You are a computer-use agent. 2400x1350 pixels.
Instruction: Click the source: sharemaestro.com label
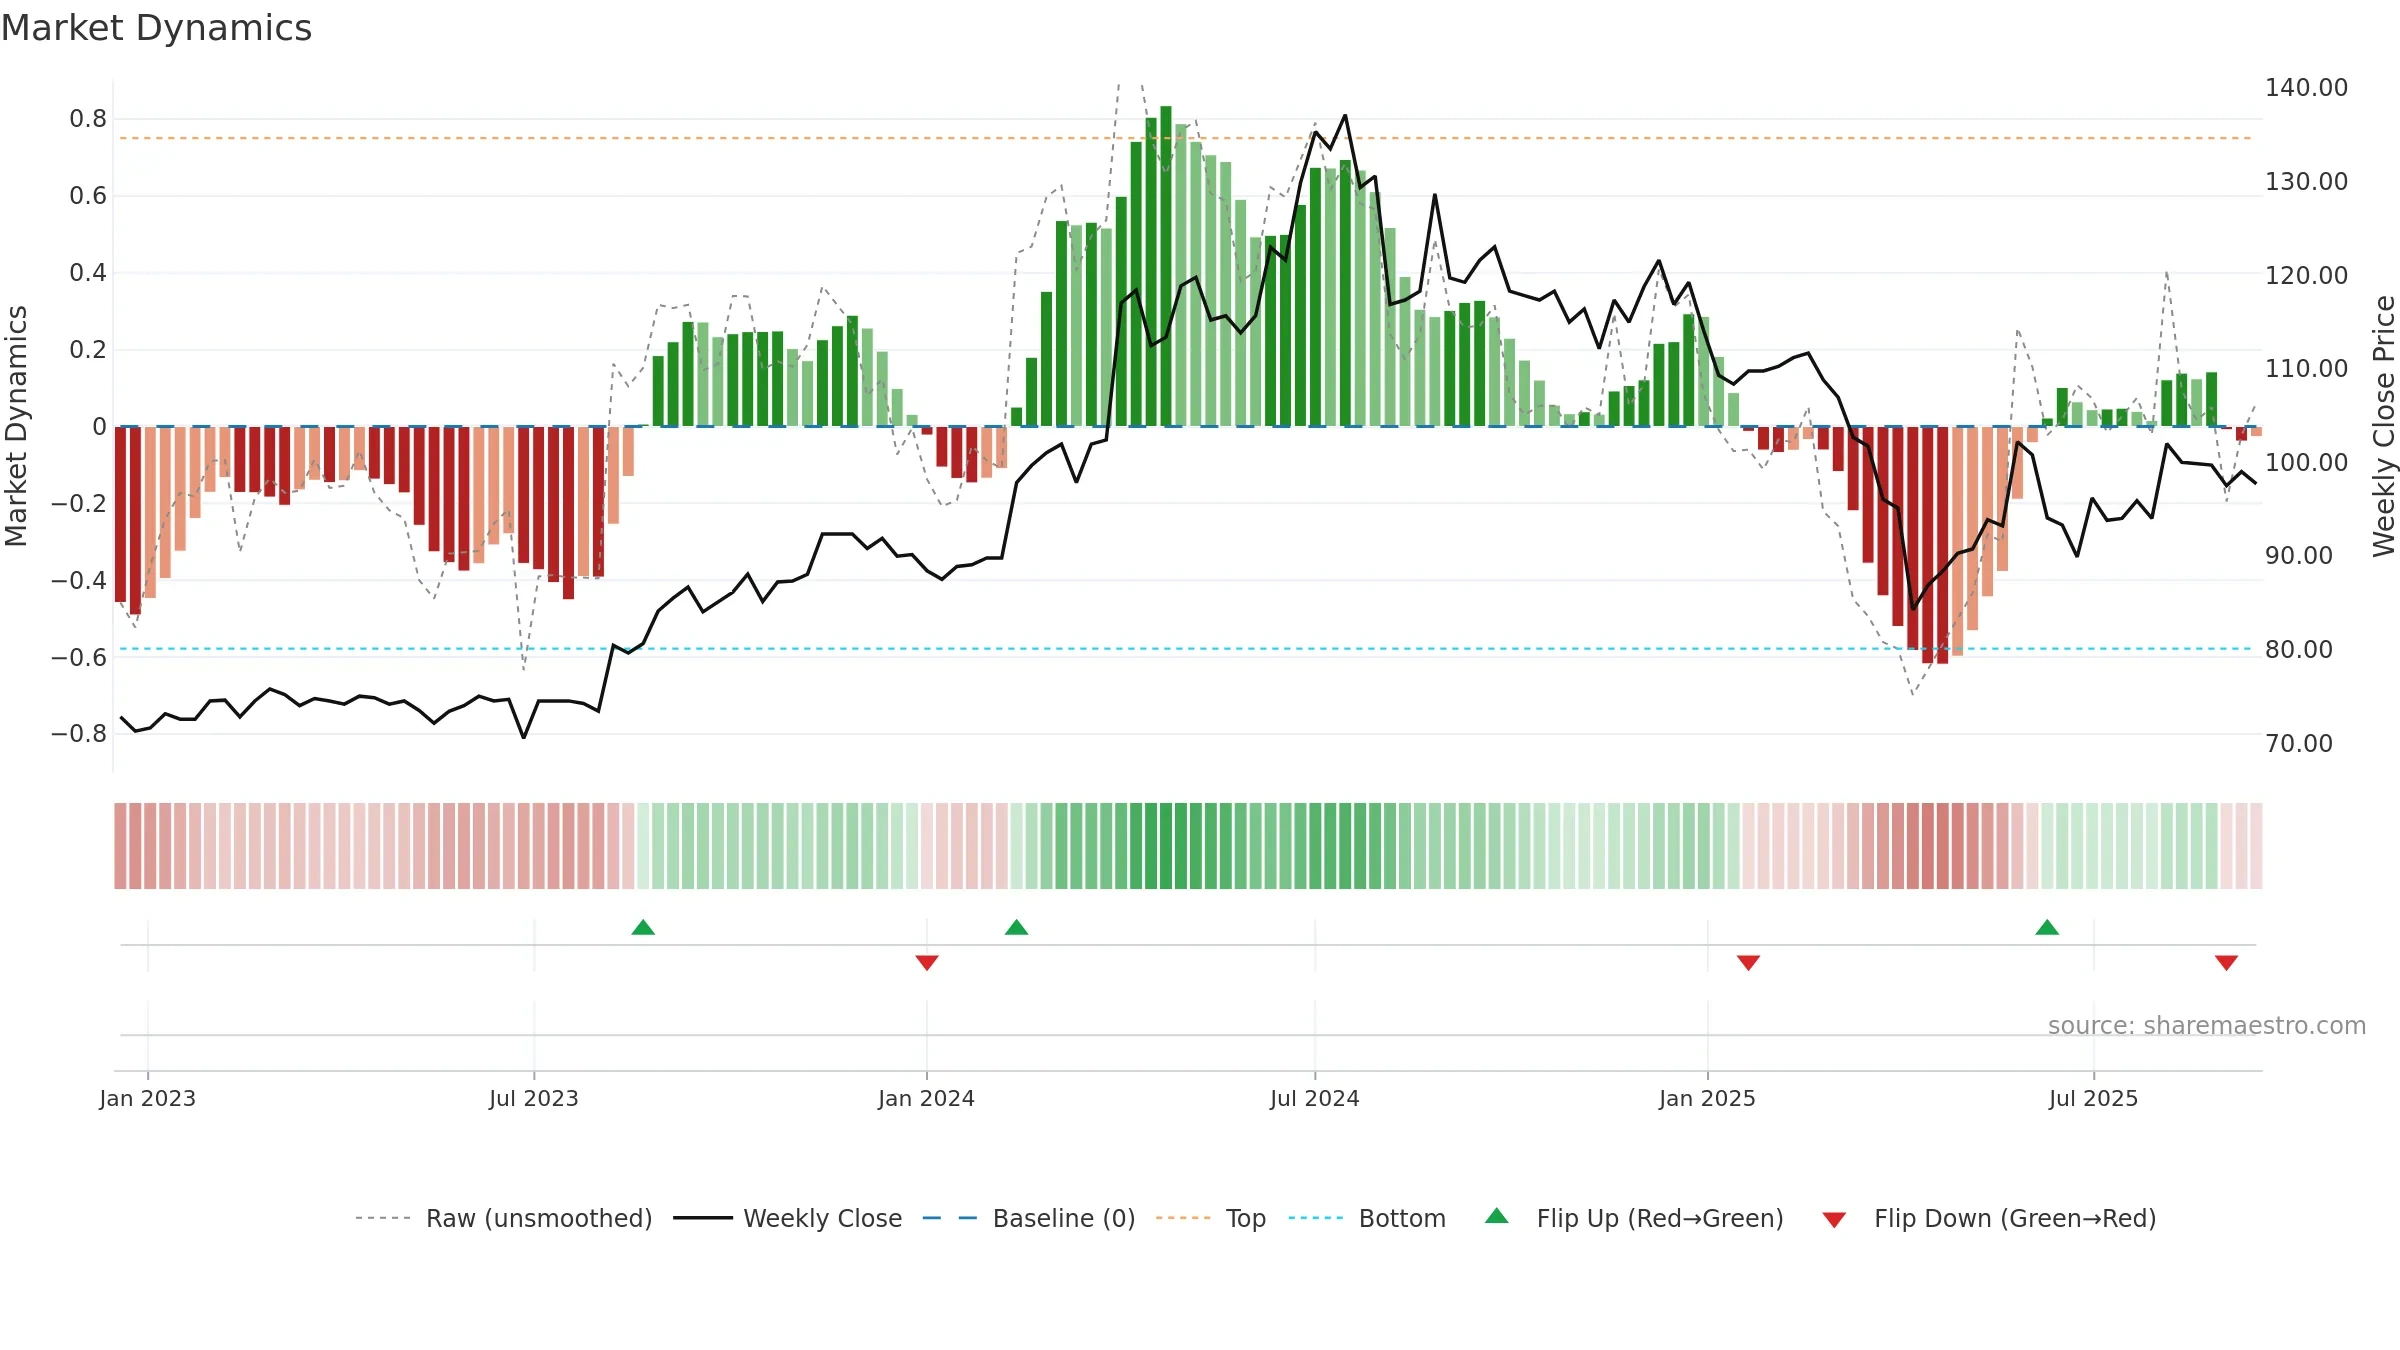coord(2207,1025)
